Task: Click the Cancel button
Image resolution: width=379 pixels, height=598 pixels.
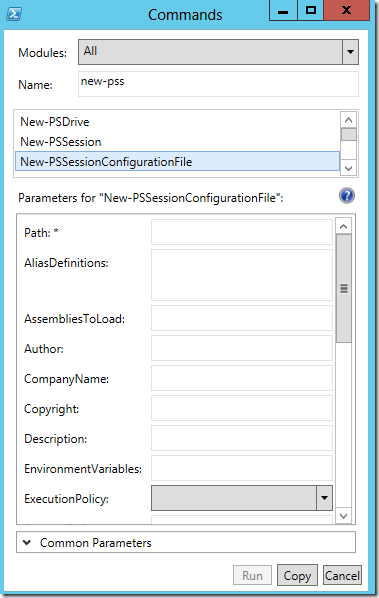Action: 342,575
